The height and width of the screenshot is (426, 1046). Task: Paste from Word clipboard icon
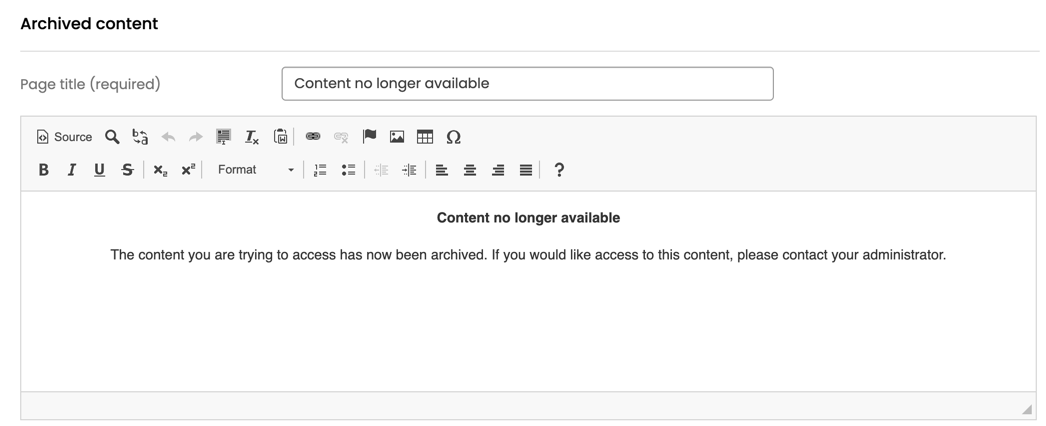280,137
